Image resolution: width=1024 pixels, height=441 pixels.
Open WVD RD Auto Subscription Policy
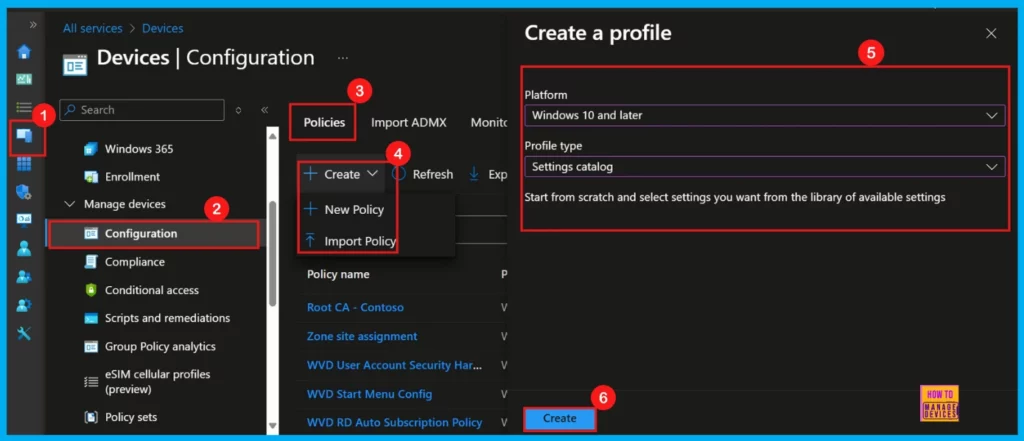click(394, 423)
